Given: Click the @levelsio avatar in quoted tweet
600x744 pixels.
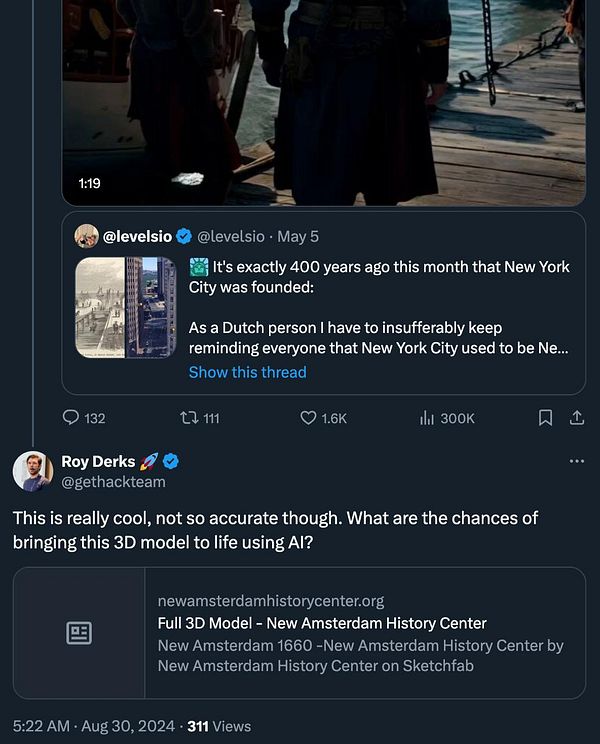Looking at the screenshot, I should coord(86,236).
